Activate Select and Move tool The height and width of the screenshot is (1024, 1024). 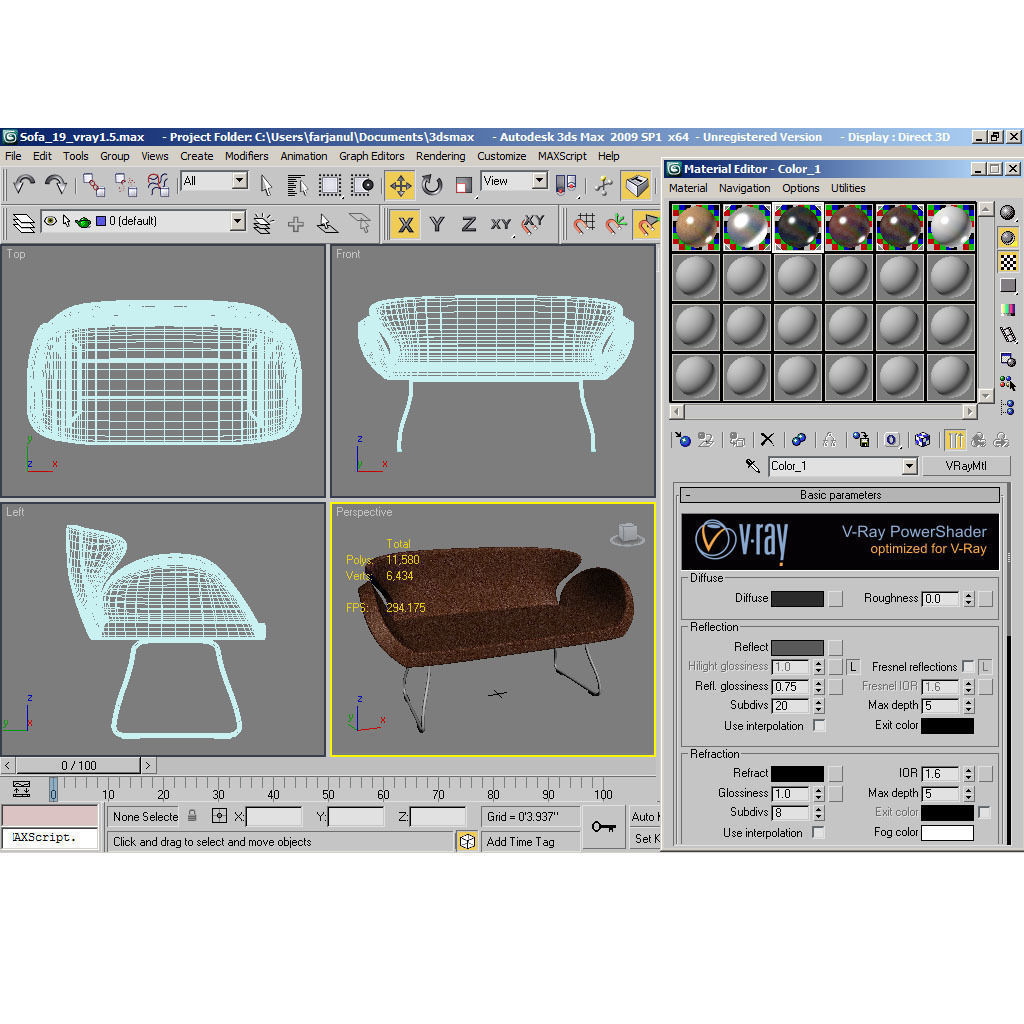400,185
